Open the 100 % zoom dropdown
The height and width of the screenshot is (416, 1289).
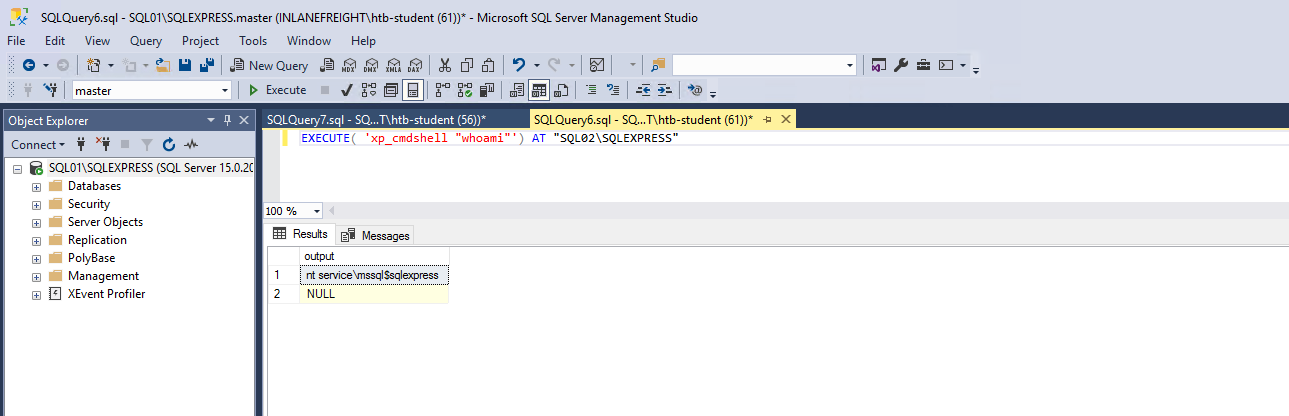click(317, 211)
